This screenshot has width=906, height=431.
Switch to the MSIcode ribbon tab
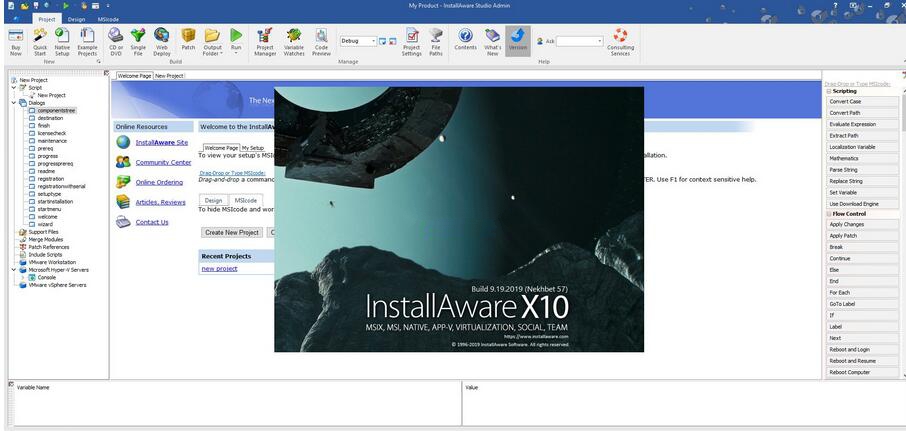(x=108, y=19)
